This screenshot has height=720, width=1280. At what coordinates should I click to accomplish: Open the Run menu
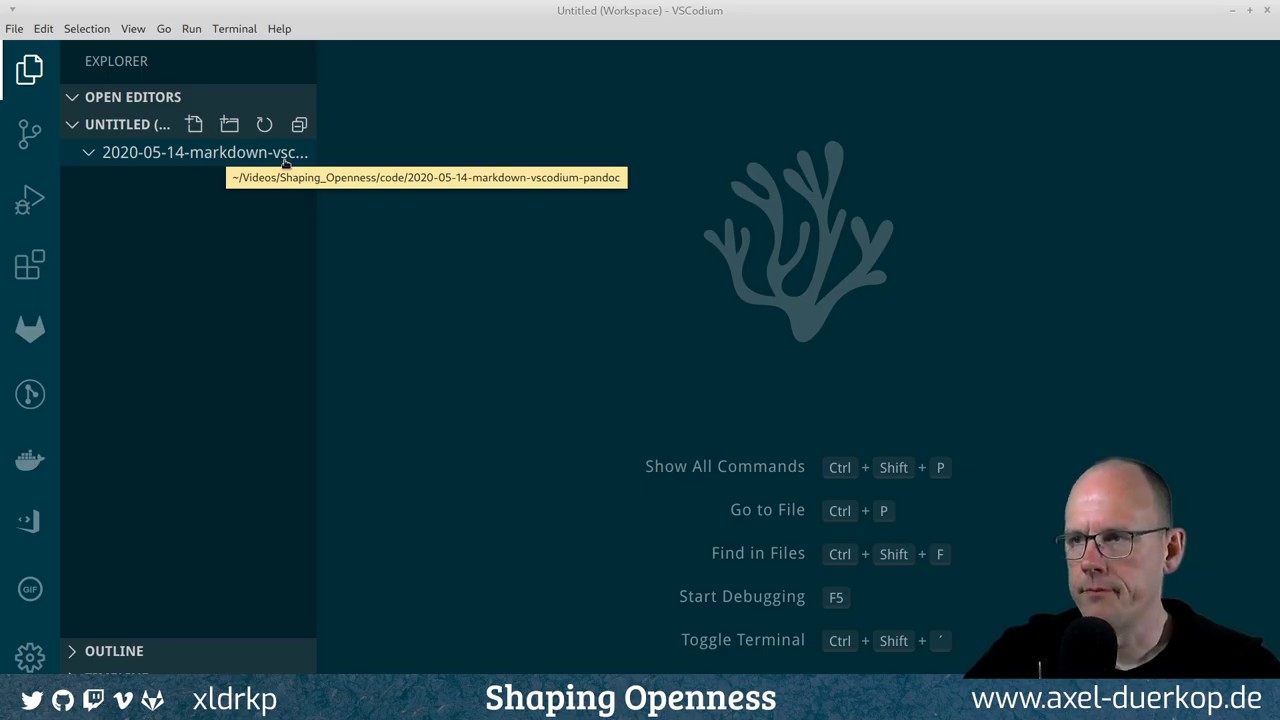tap(191, 29)
